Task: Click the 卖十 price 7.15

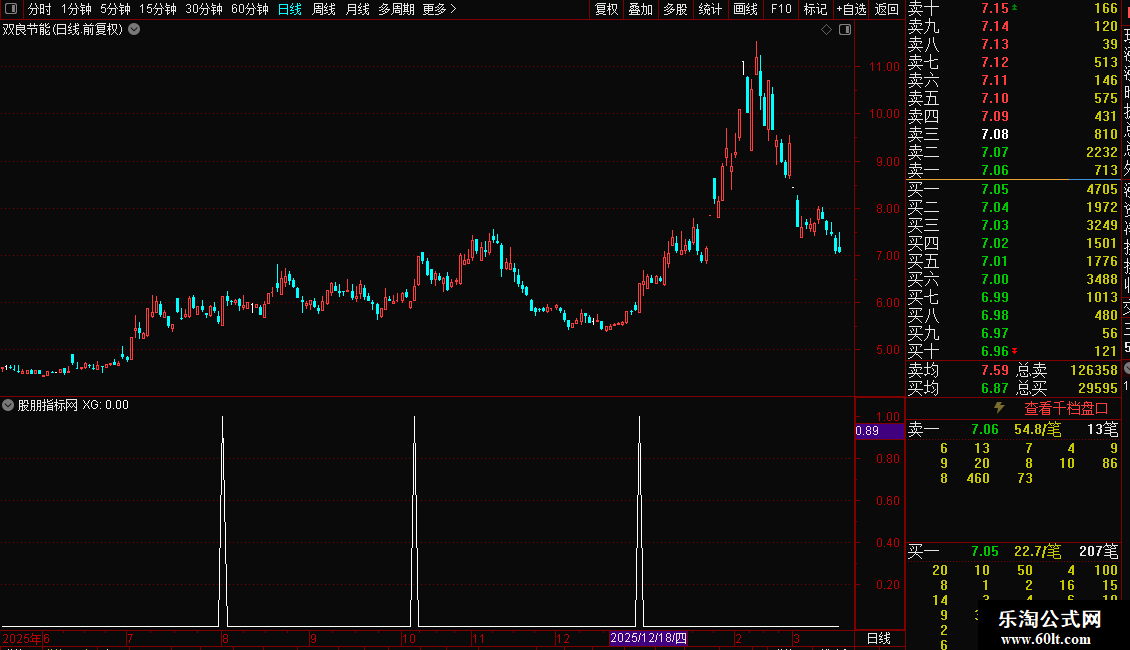Action: pyautogui.click(x=995, y=9)
